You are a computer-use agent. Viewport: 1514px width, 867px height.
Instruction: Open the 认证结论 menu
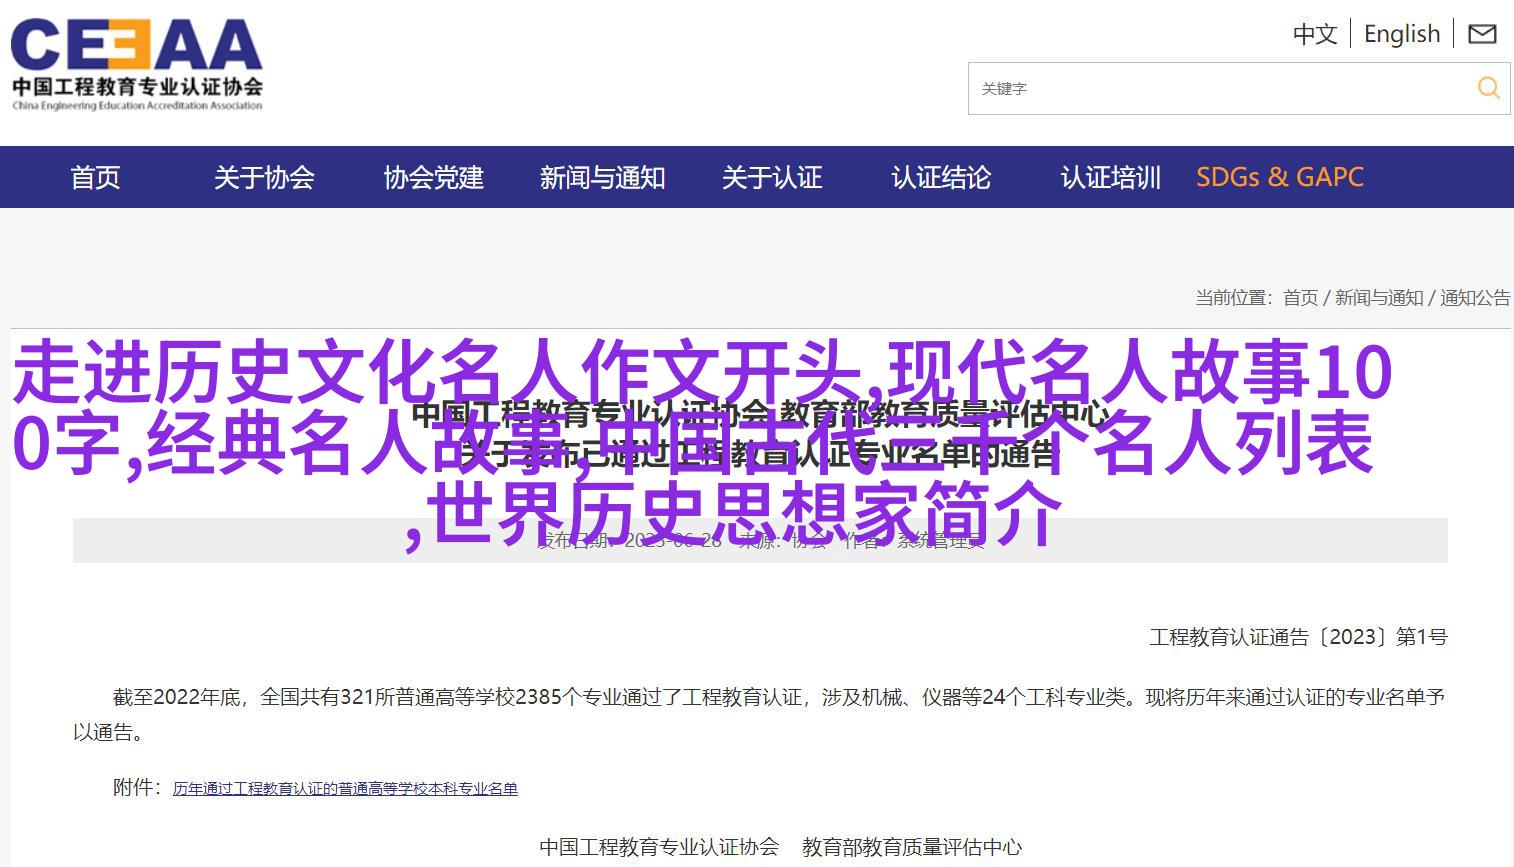941,177
